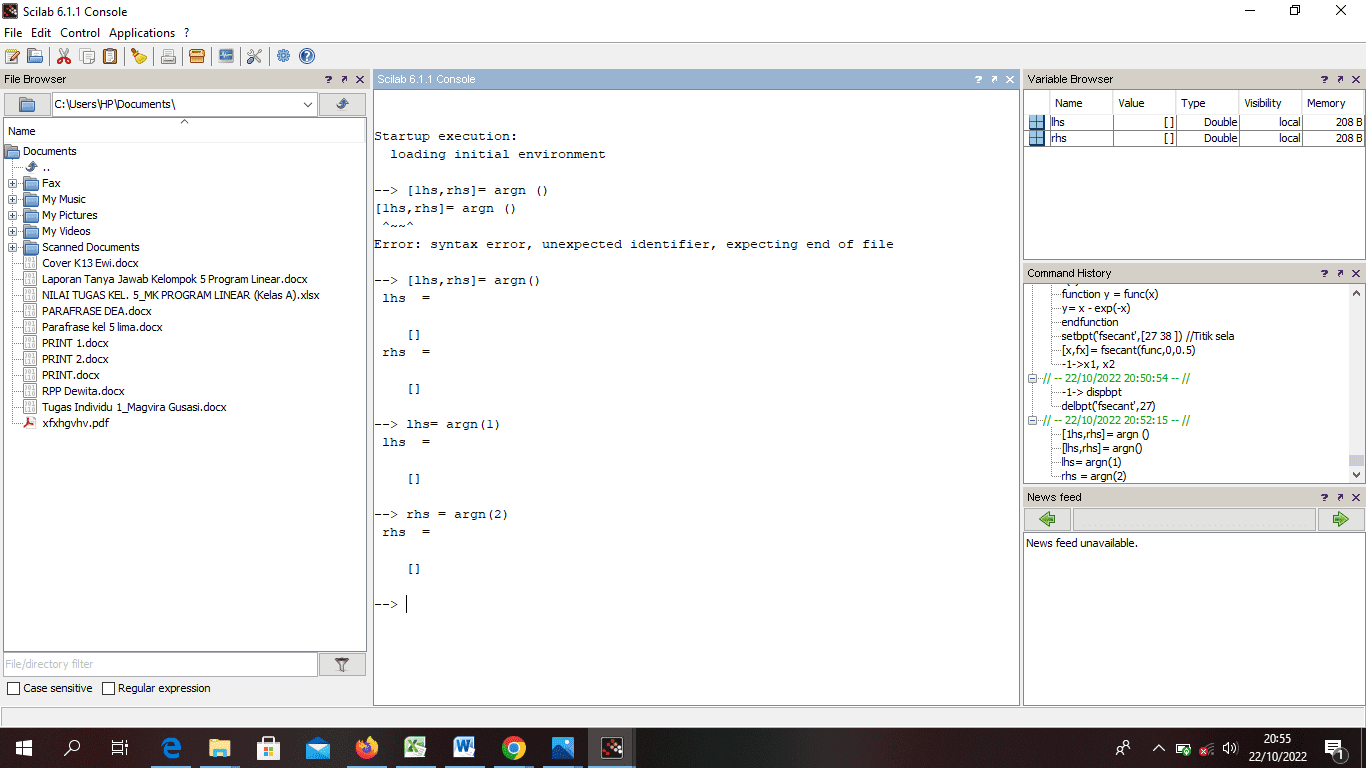This screenshot has width=1366, height=768.
Task: Undock the Variable Browser panel
Action: pyautogui.click(x=1340, y=79)
